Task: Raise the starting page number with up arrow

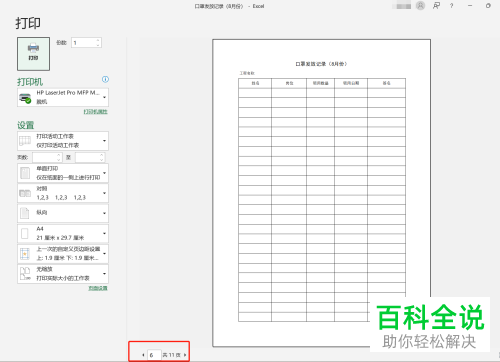Action: click(59, 155)
